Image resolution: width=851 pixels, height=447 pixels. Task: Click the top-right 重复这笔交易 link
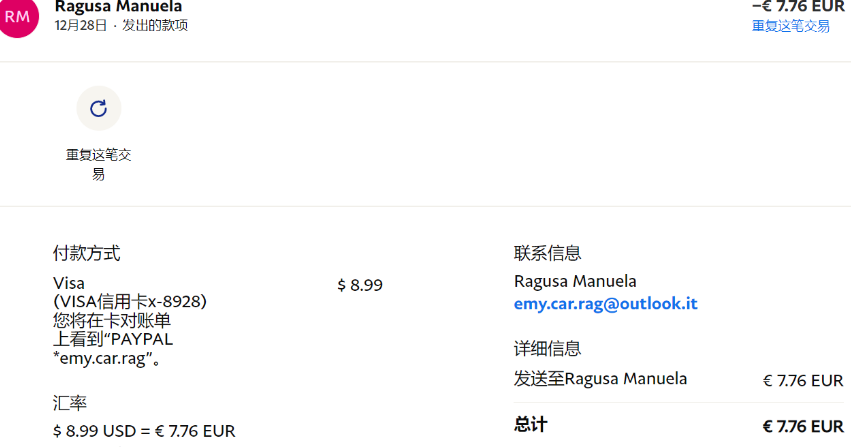click(x=790, y=26)
